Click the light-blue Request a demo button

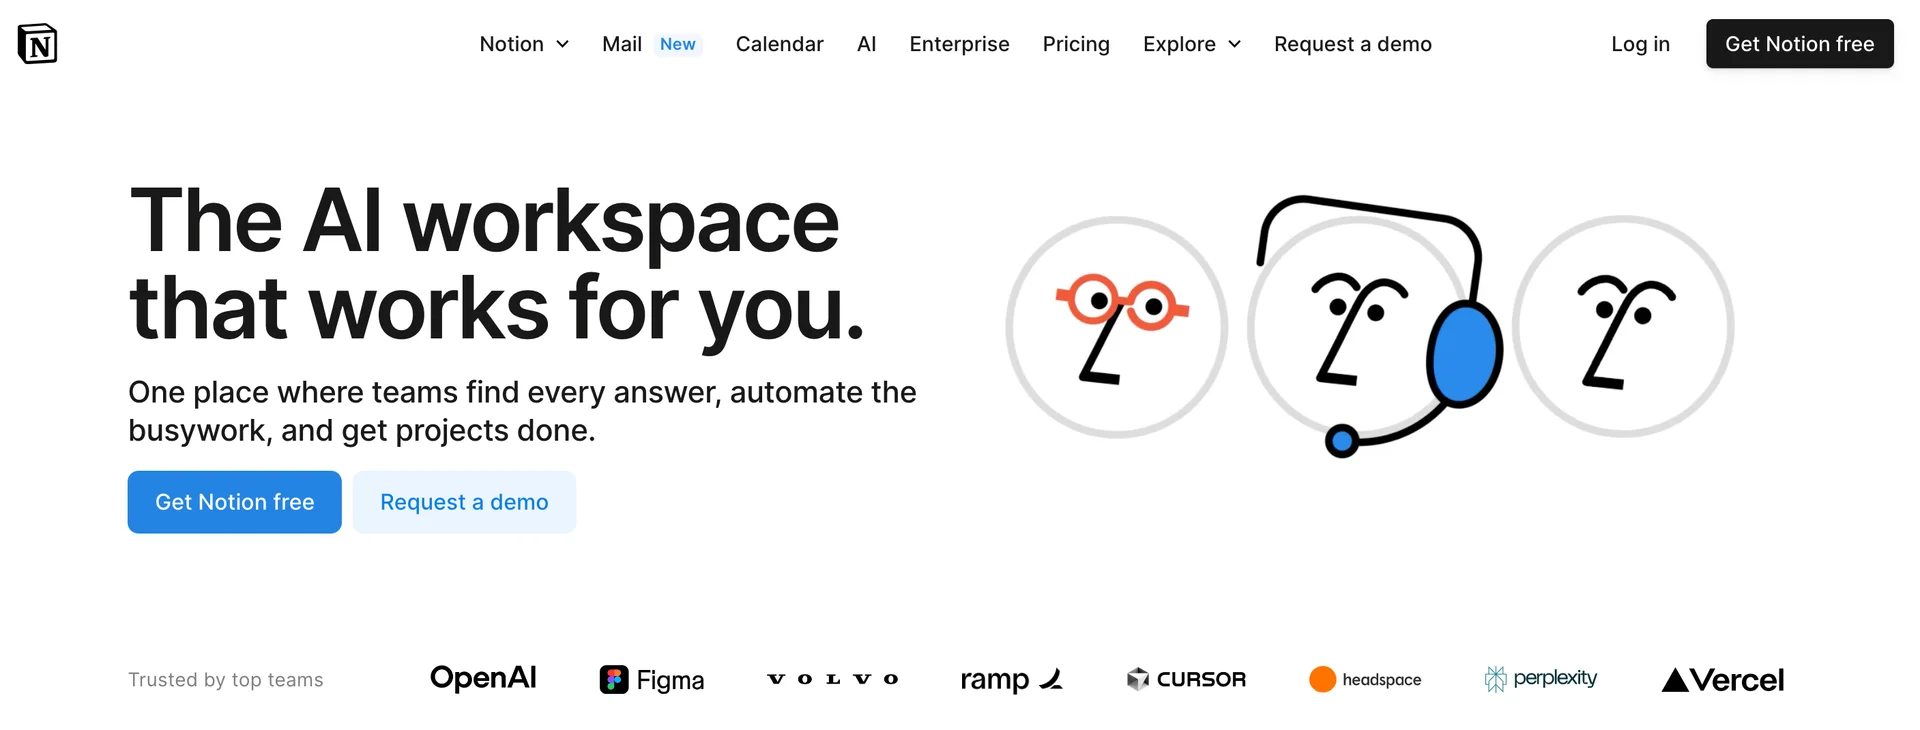point(464,502)
